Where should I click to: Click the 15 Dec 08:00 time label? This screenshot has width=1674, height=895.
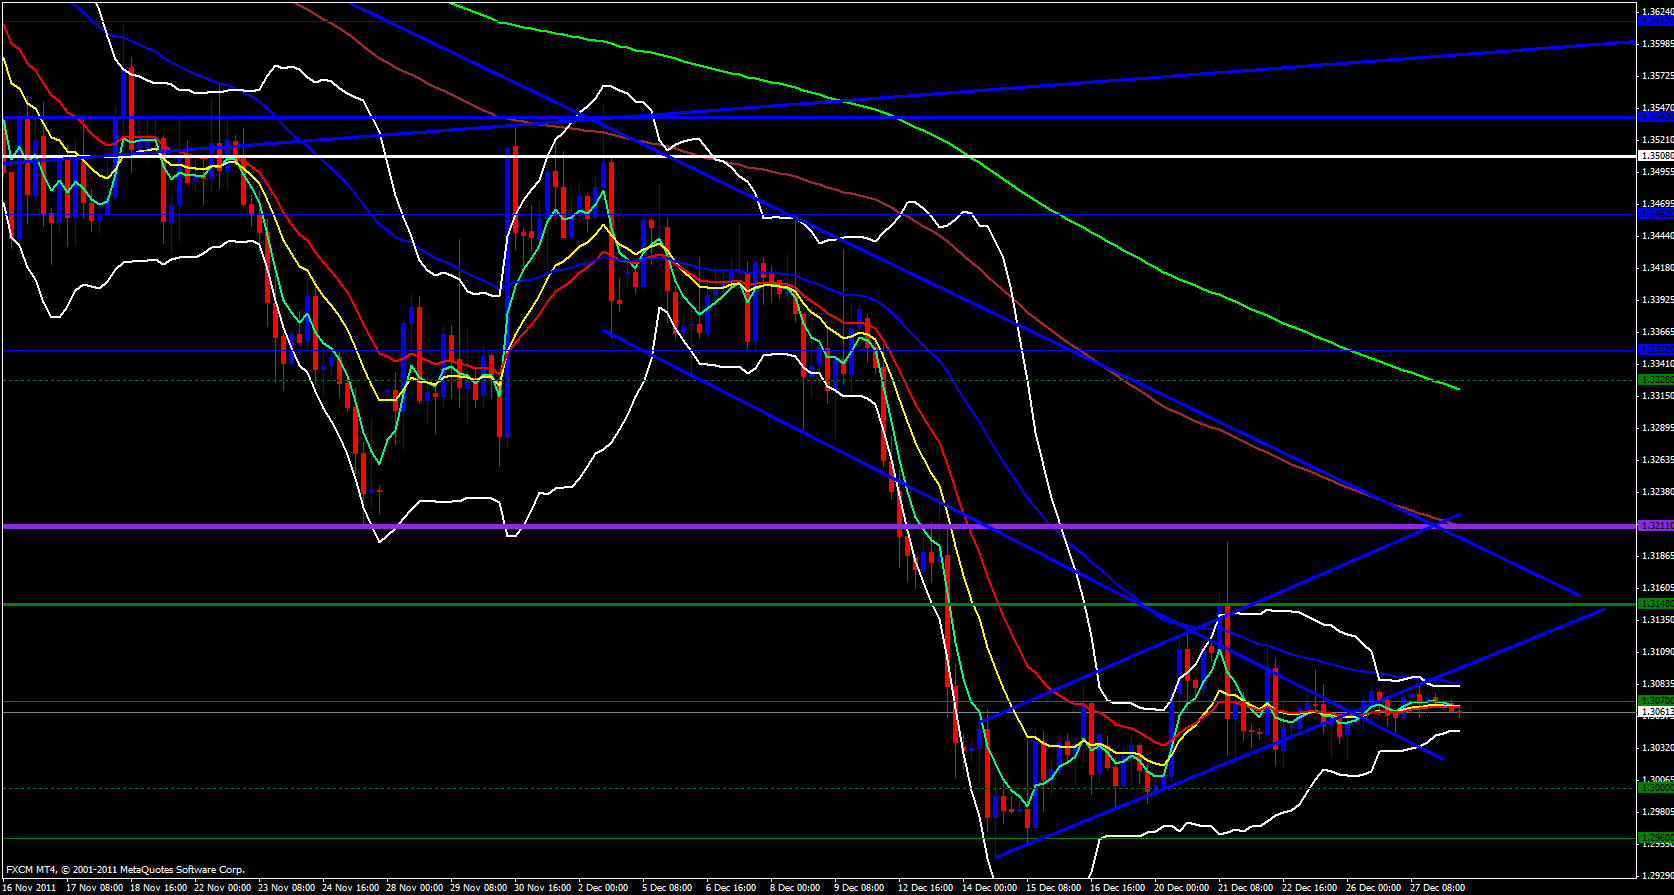click(x=1054, y=888)
